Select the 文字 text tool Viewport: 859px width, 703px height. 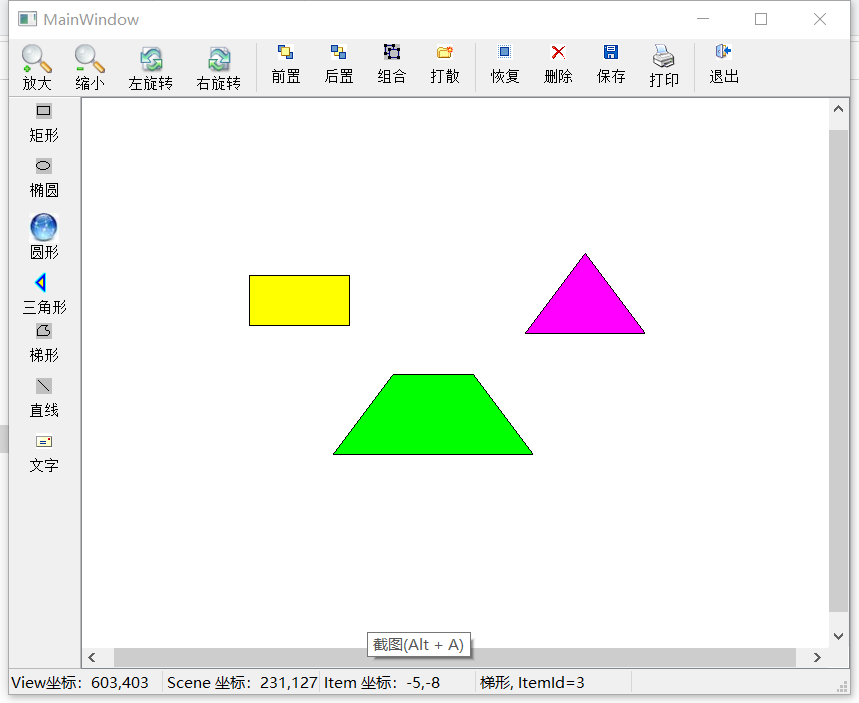click(x=43, y=451)
